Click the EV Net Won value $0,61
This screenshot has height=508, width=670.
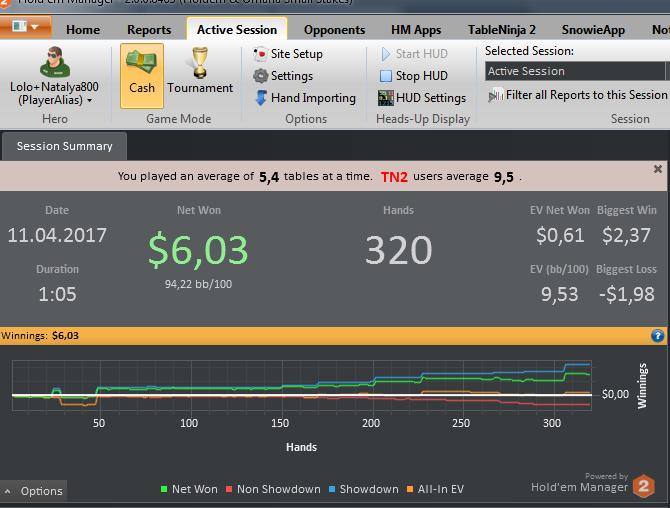click(560, 235)
